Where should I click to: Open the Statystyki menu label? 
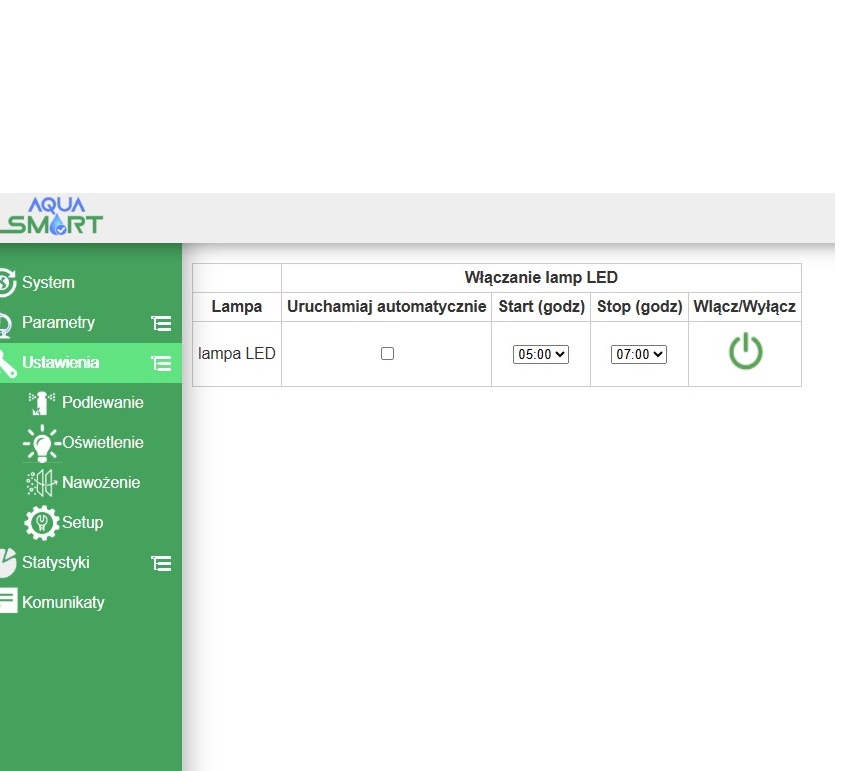[x=56, y=562]
